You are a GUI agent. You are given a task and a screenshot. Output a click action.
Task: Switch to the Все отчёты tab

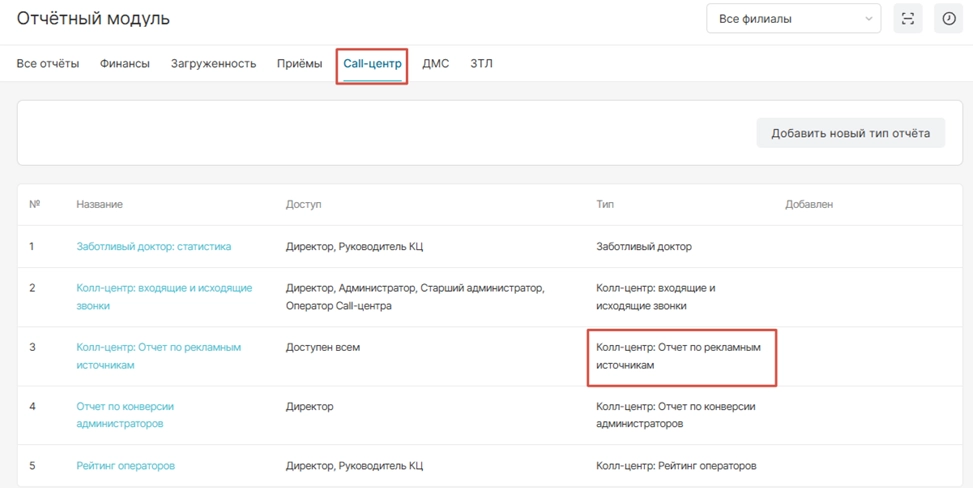(x=48, y=64)
